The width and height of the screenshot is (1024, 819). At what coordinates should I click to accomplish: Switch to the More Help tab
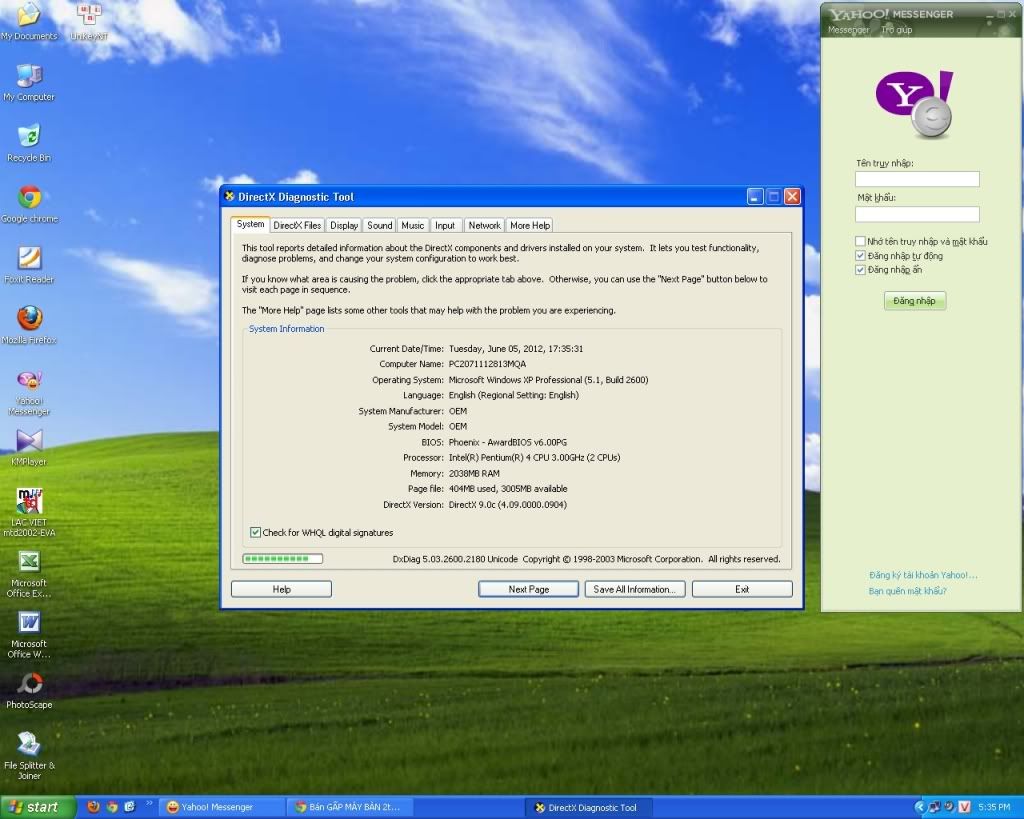[530, 225]
